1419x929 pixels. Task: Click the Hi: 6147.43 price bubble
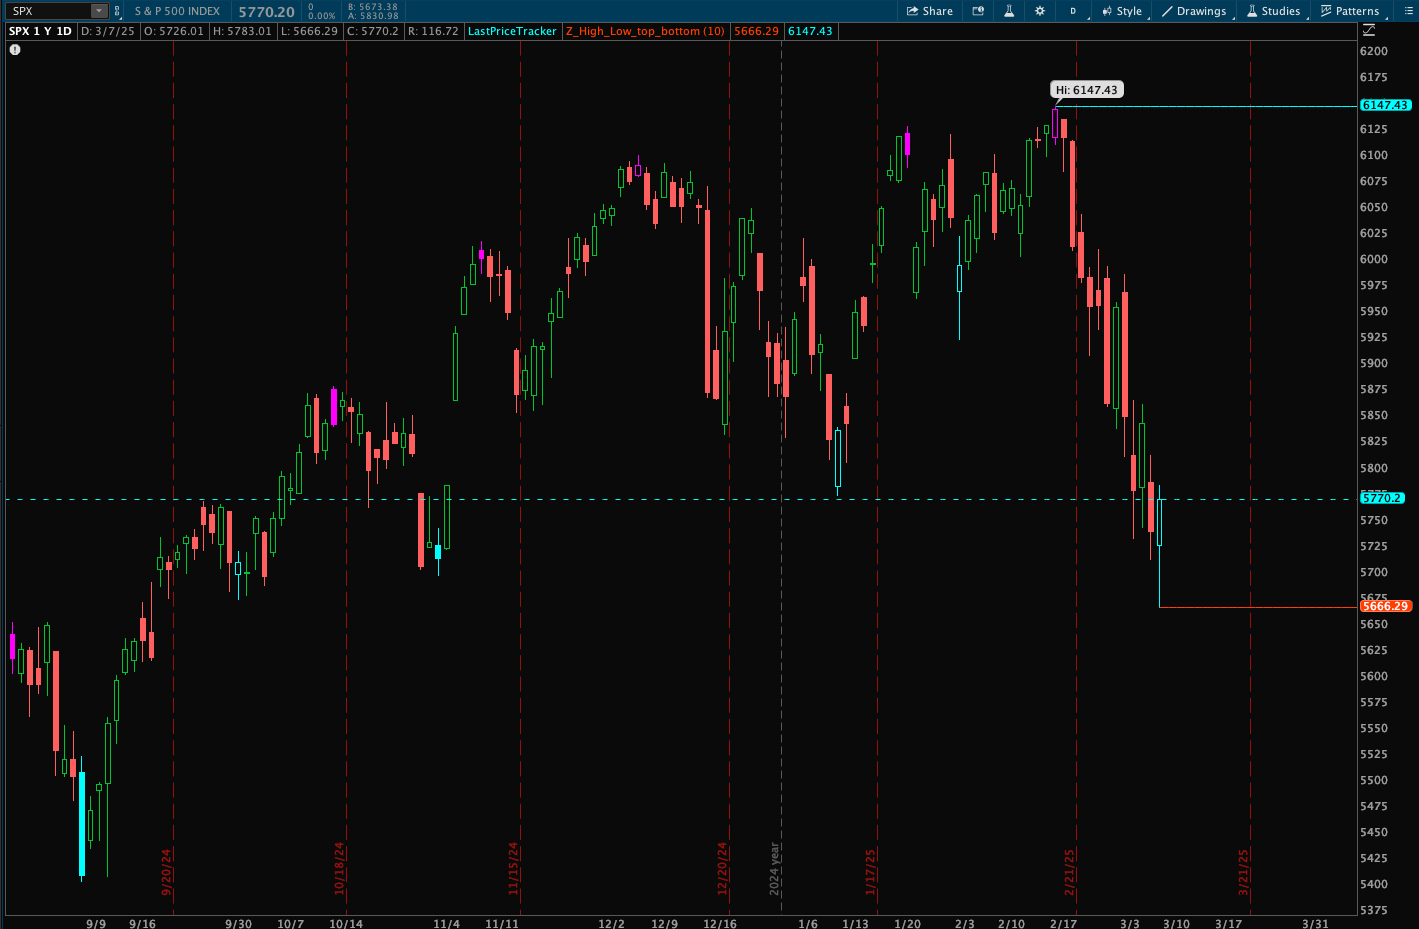point(1086,90)
